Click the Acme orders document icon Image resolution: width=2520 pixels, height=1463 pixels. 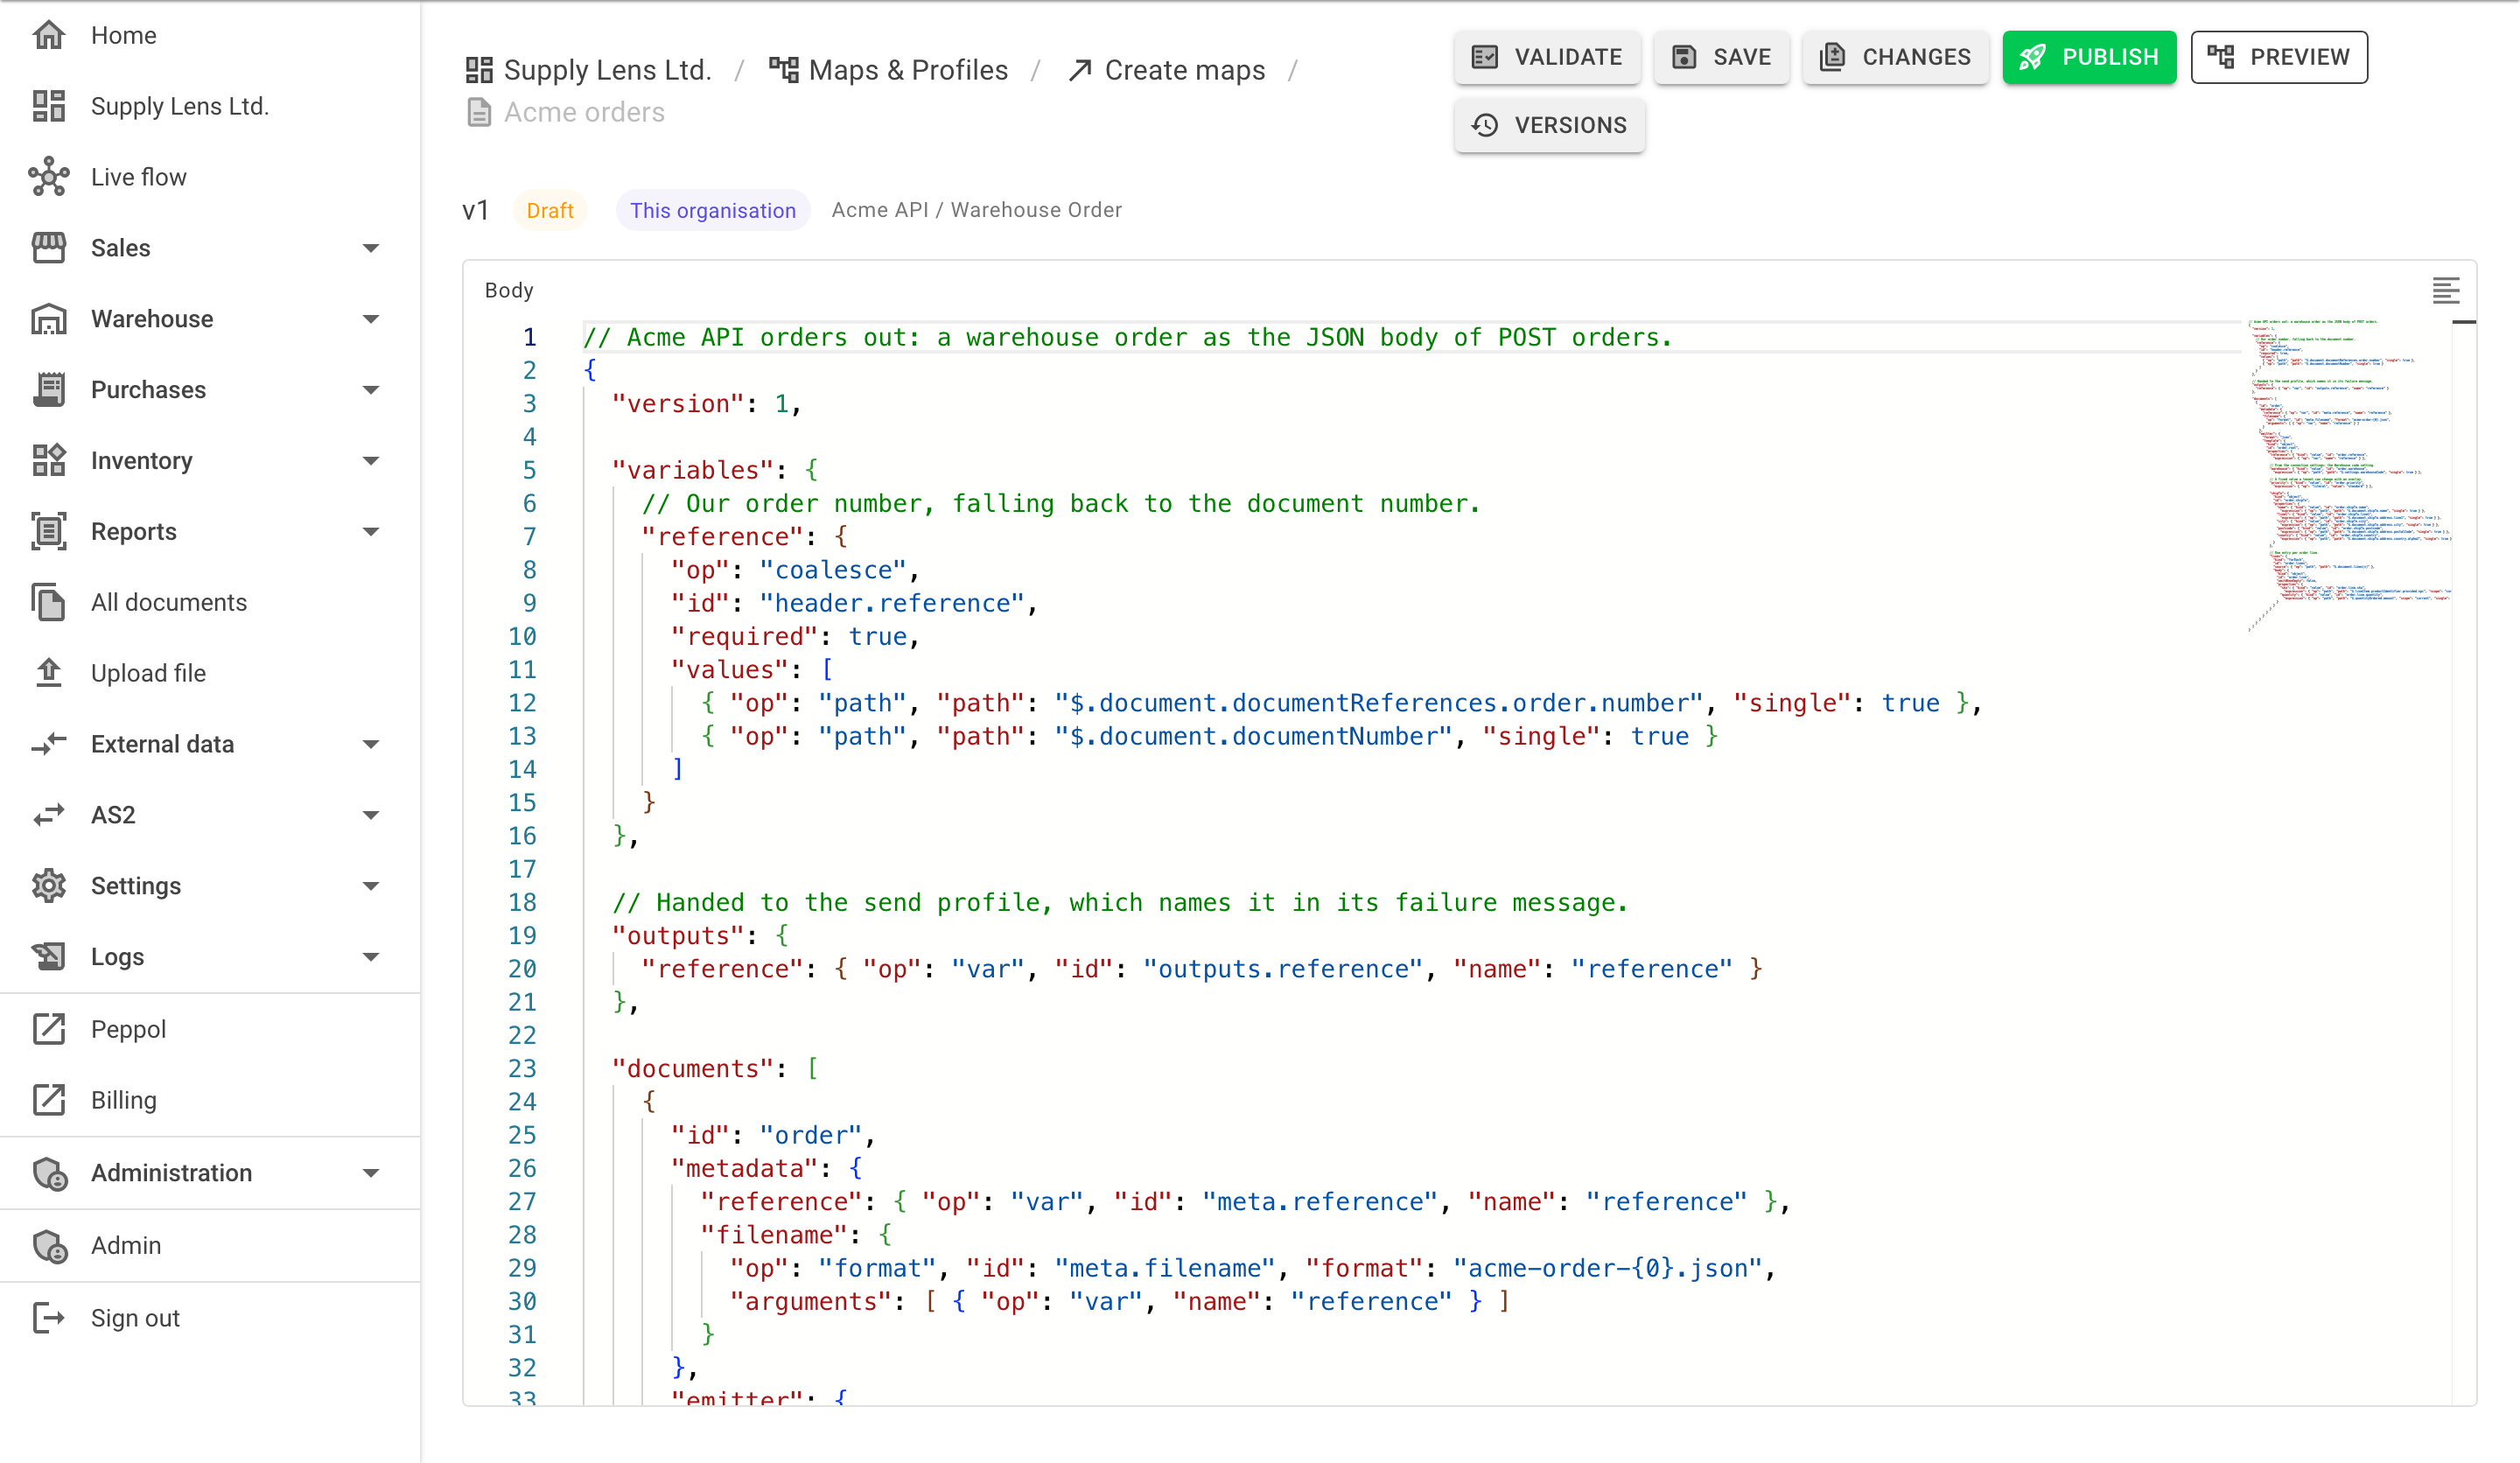click(479, 112)
